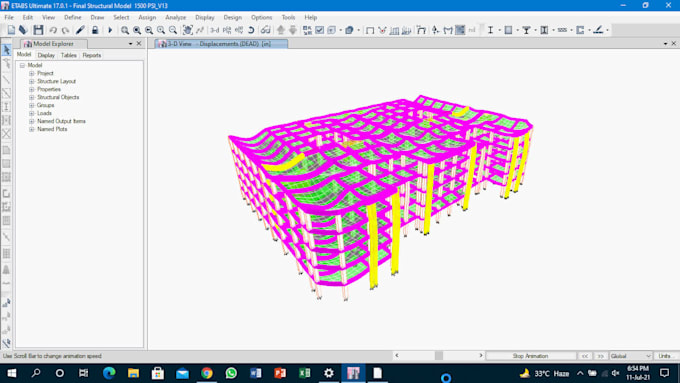Expand the Project tree node
The height and width of the screenshot is (383, 680).
point(32,73)
